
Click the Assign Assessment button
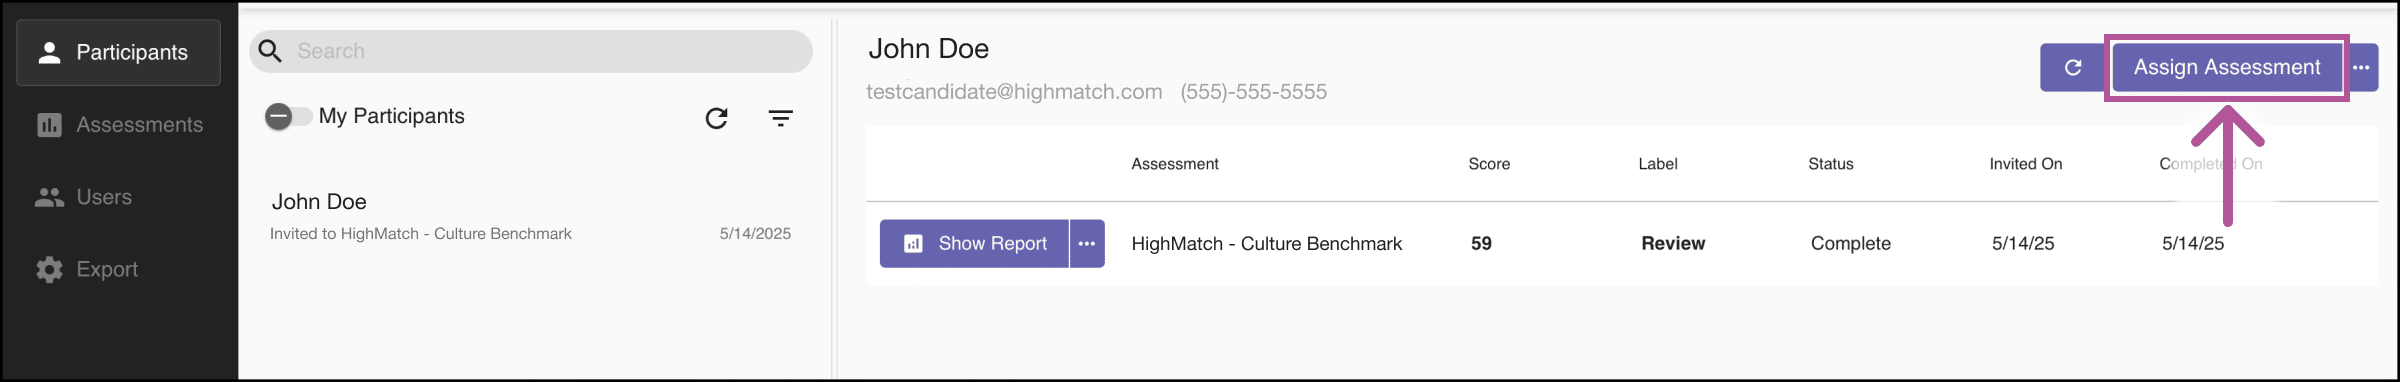click(x=2227, y=67)
